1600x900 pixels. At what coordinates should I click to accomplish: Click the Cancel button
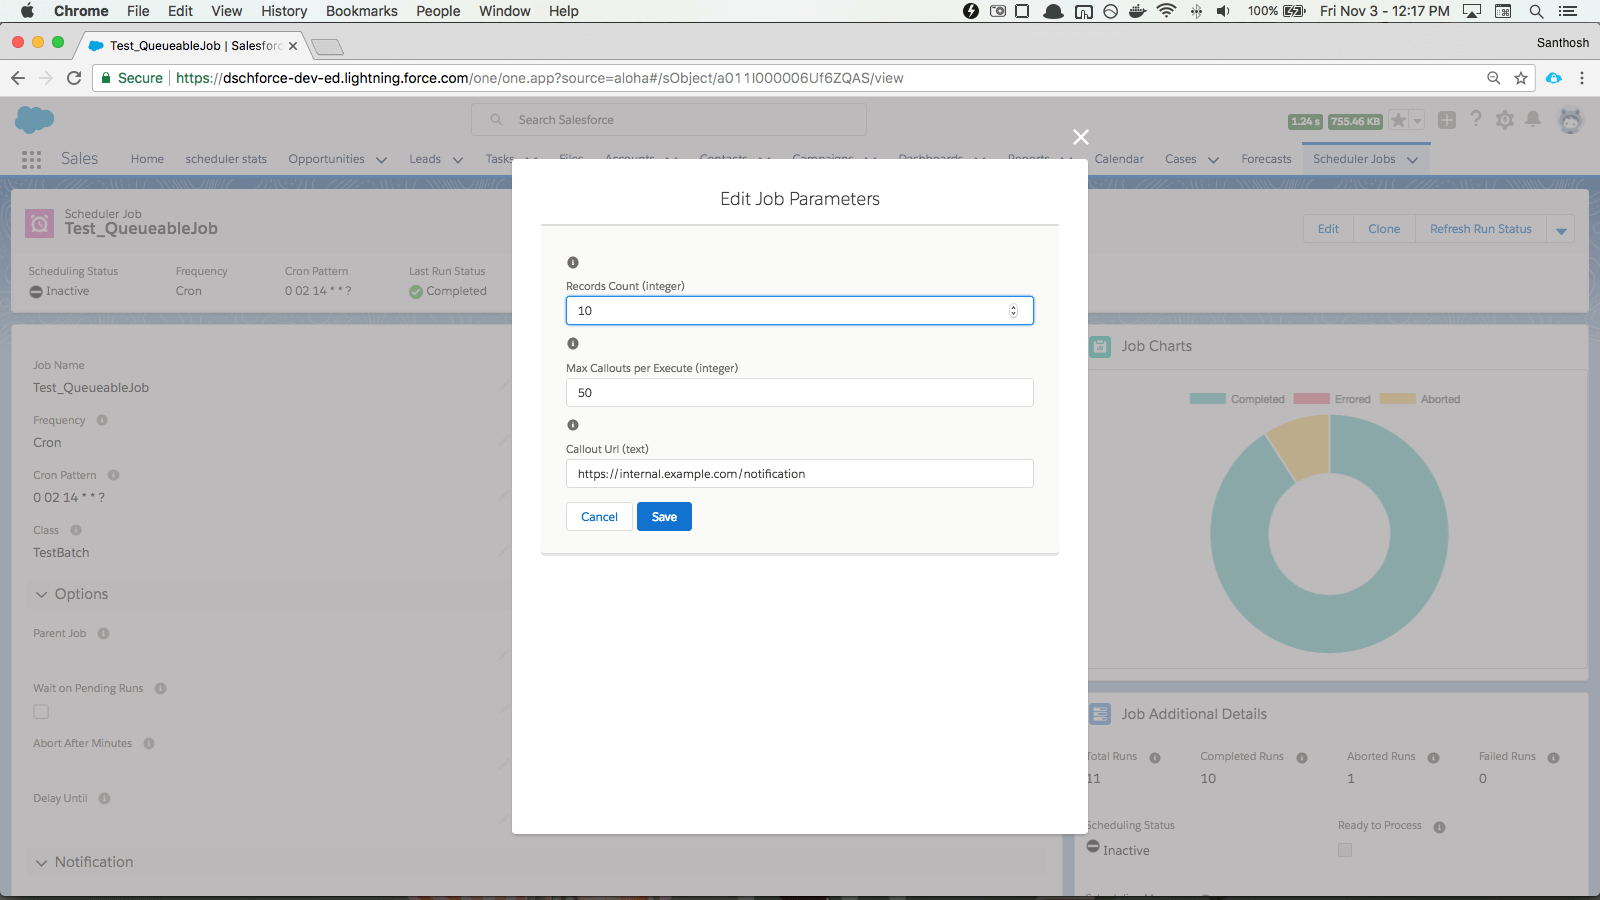[599, 517]
